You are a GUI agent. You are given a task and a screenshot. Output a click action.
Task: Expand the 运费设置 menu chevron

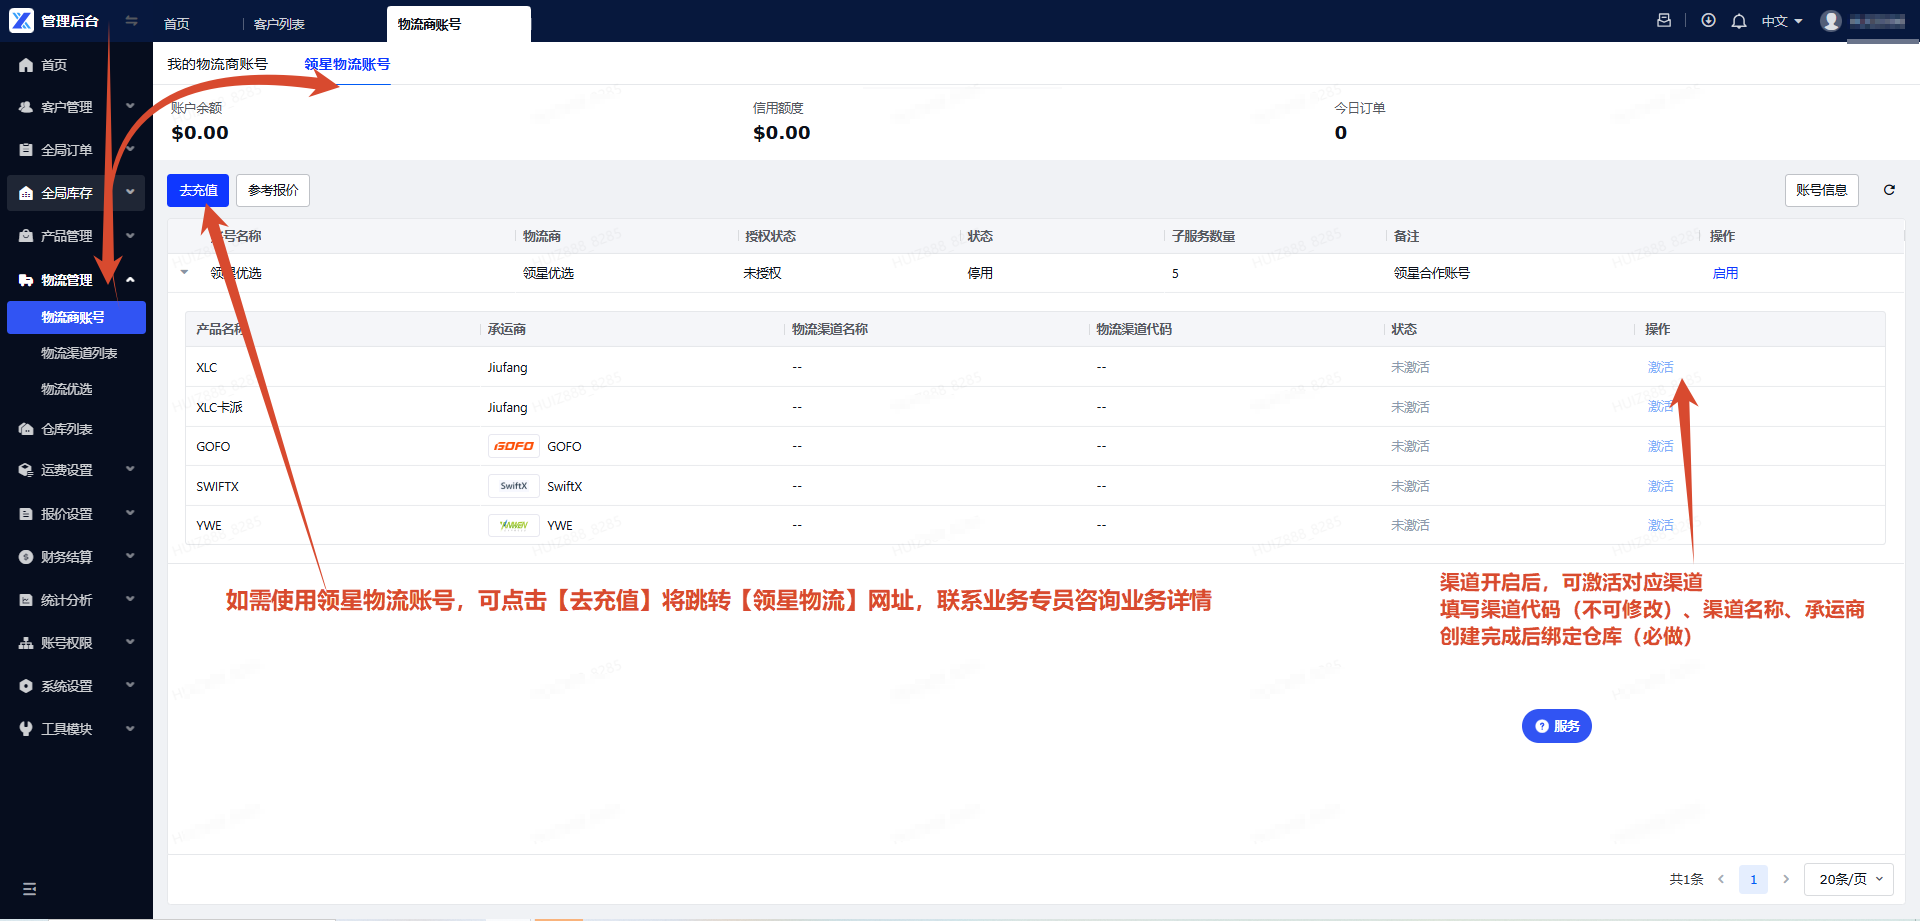point(130,469)
